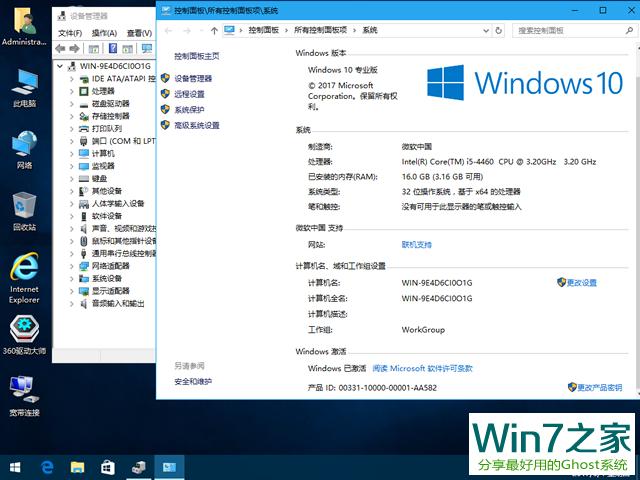Click Device Manager back arrow toolbar icon

pyautogui.click(x=60, y=49)
